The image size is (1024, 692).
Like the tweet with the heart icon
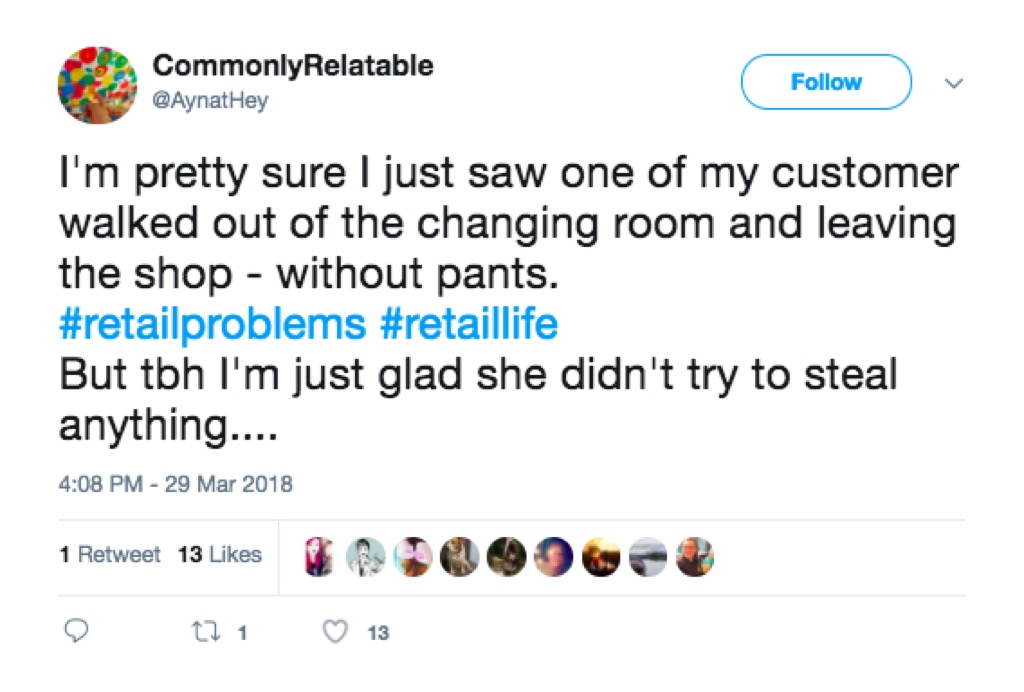click(x=338, y=632)
